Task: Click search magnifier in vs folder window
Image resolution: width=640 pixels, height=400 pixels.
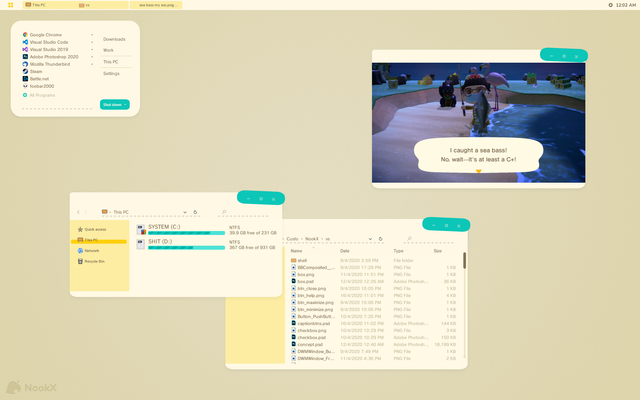Action: point(409,239)
